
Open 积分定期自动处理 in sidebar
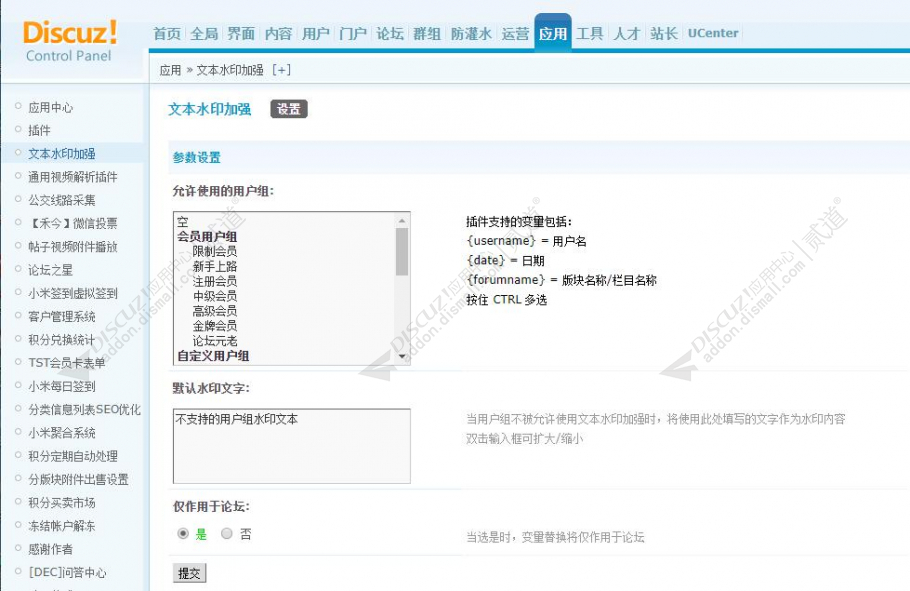point(73,456)
